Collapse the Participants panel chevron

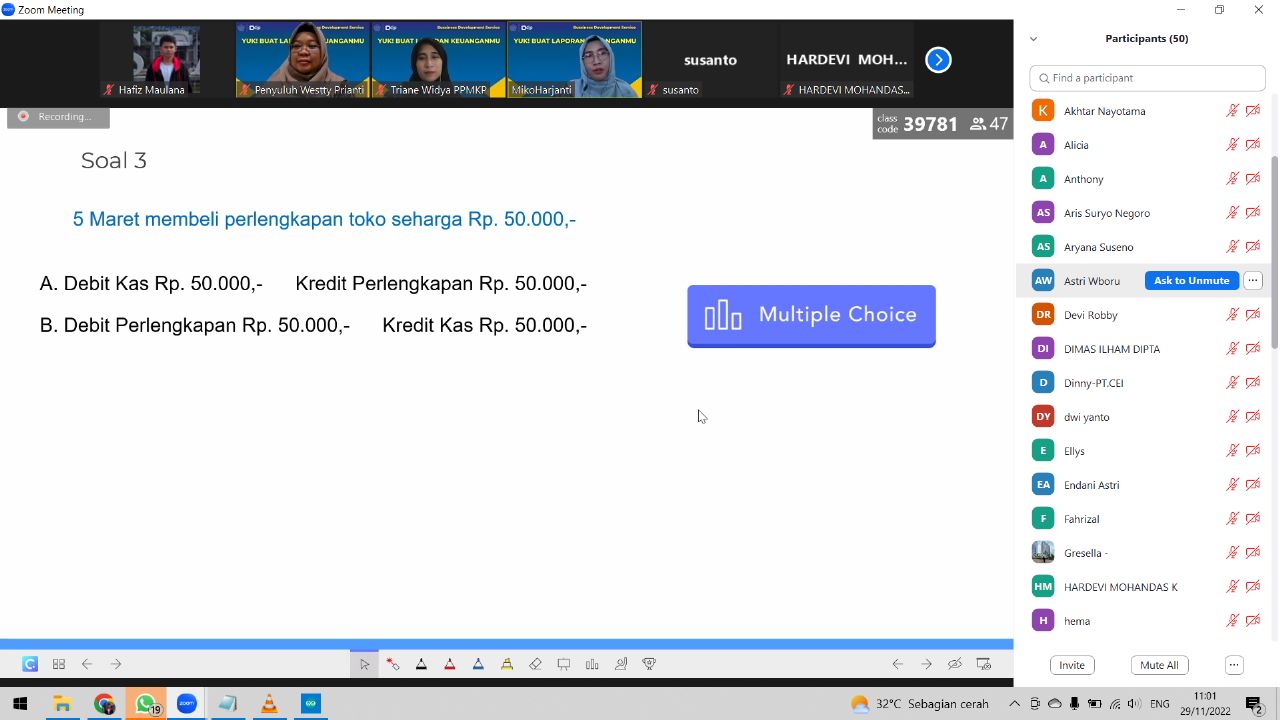[x=1033, y=39]
